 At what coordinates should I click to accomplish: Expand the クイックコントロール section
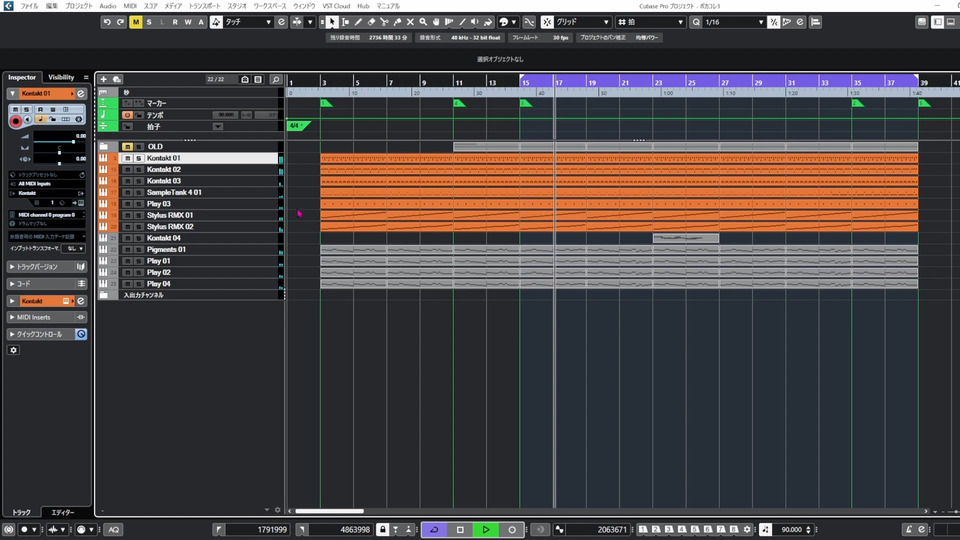click(x=40, y=334)
